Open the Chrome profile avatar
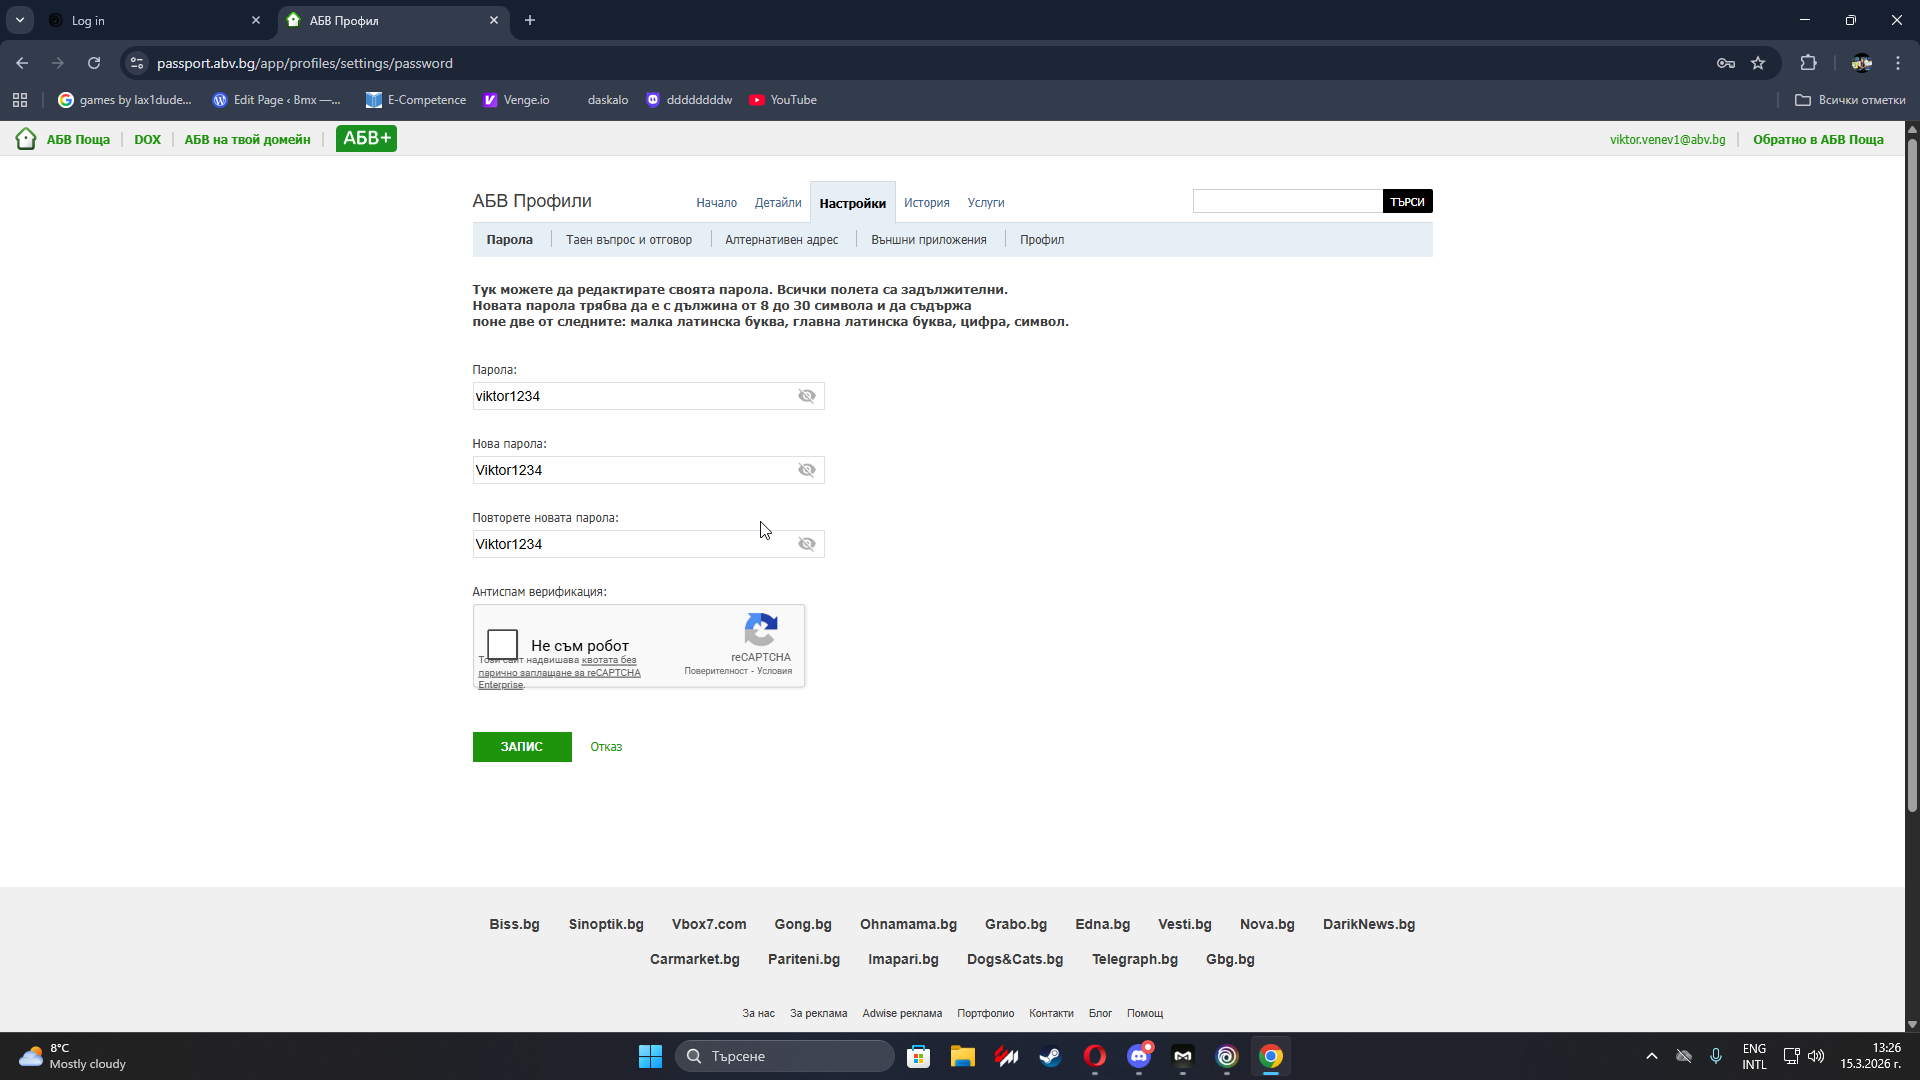 tap(1861, 63)
